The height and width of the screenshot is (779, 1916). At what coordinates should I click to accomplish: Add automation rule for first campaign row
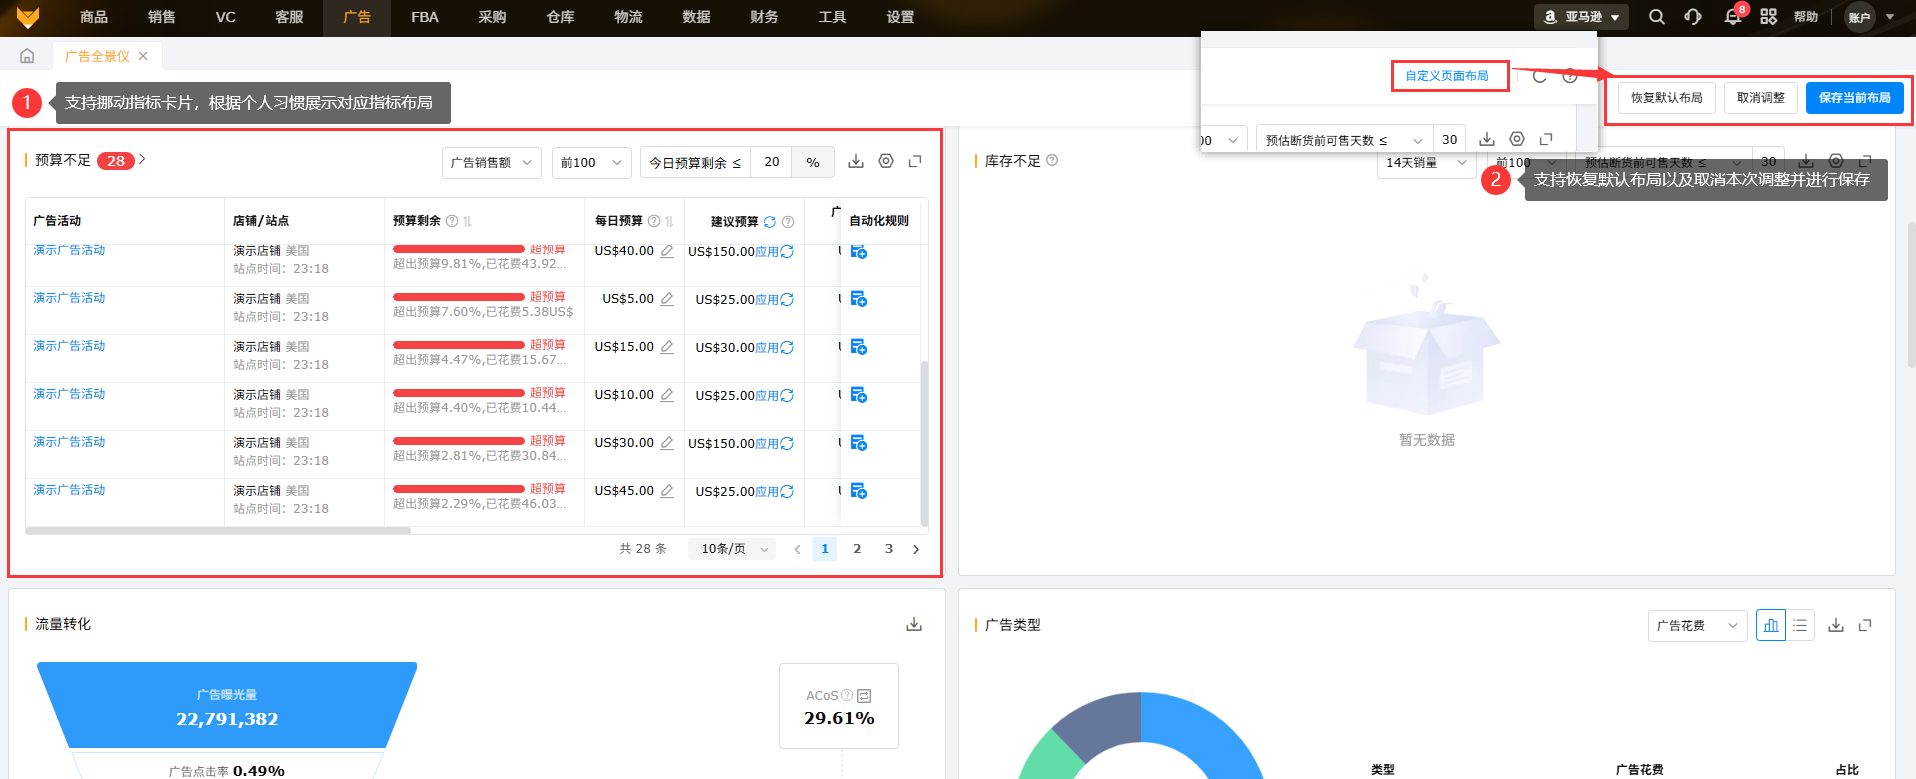858,251
